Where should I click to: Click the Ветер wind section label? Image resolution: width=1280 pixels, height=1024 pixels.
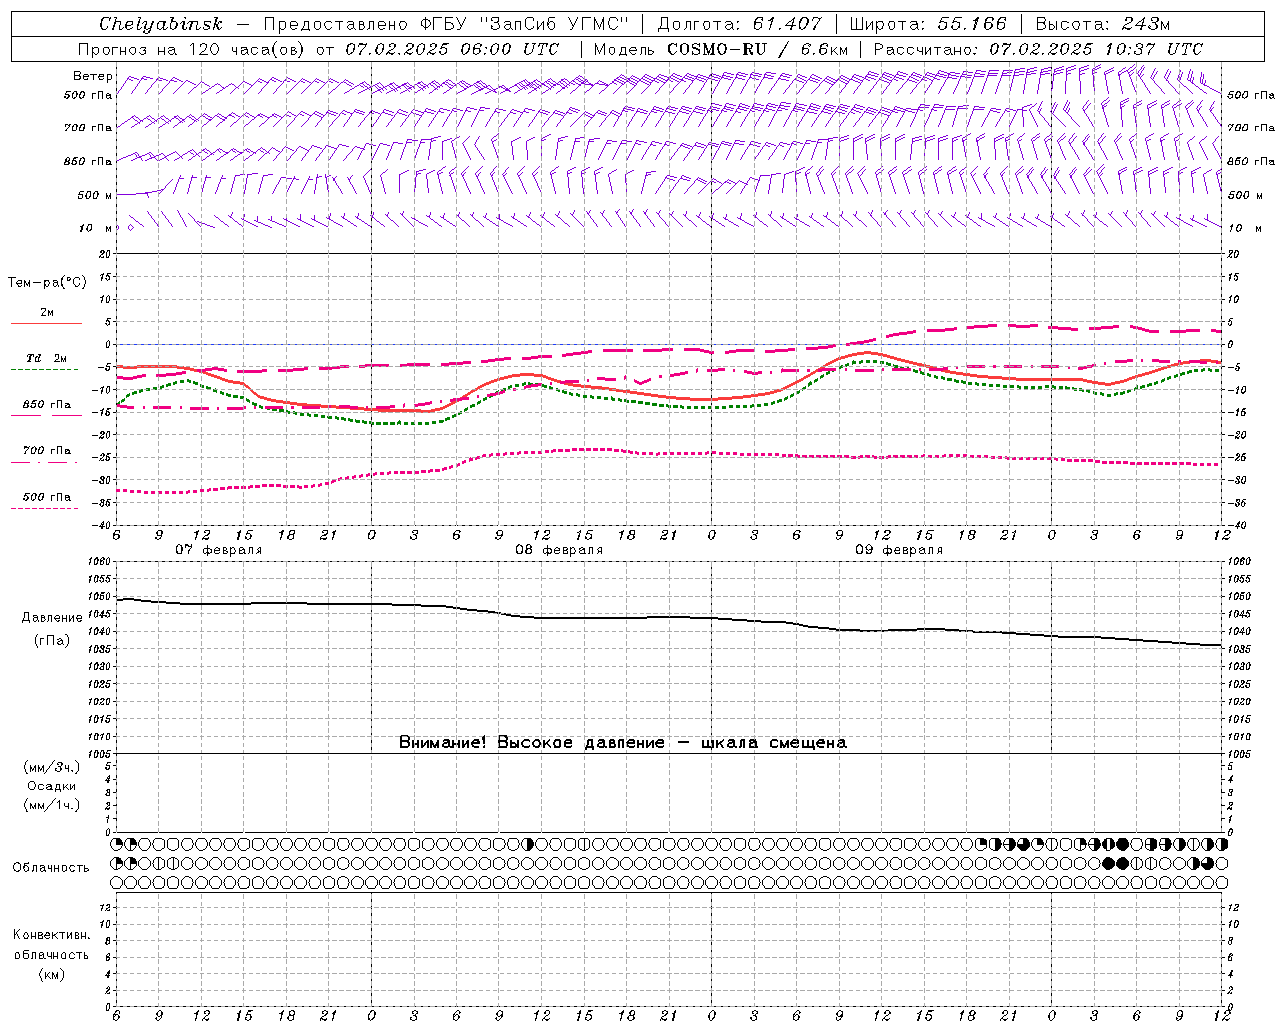tap(93, 76)
